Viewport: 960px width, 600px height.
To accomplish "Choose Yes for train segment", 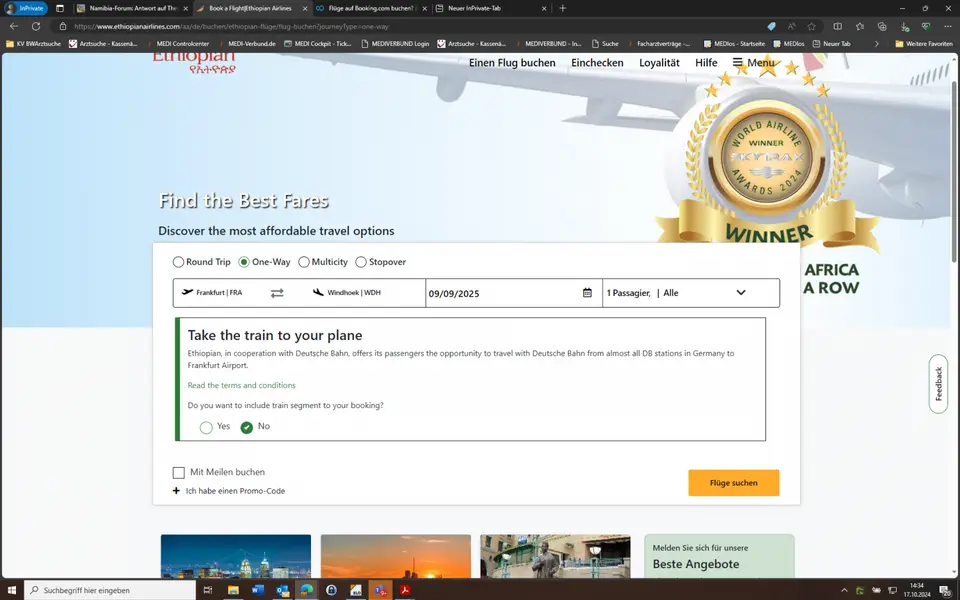I will point(206,427).
